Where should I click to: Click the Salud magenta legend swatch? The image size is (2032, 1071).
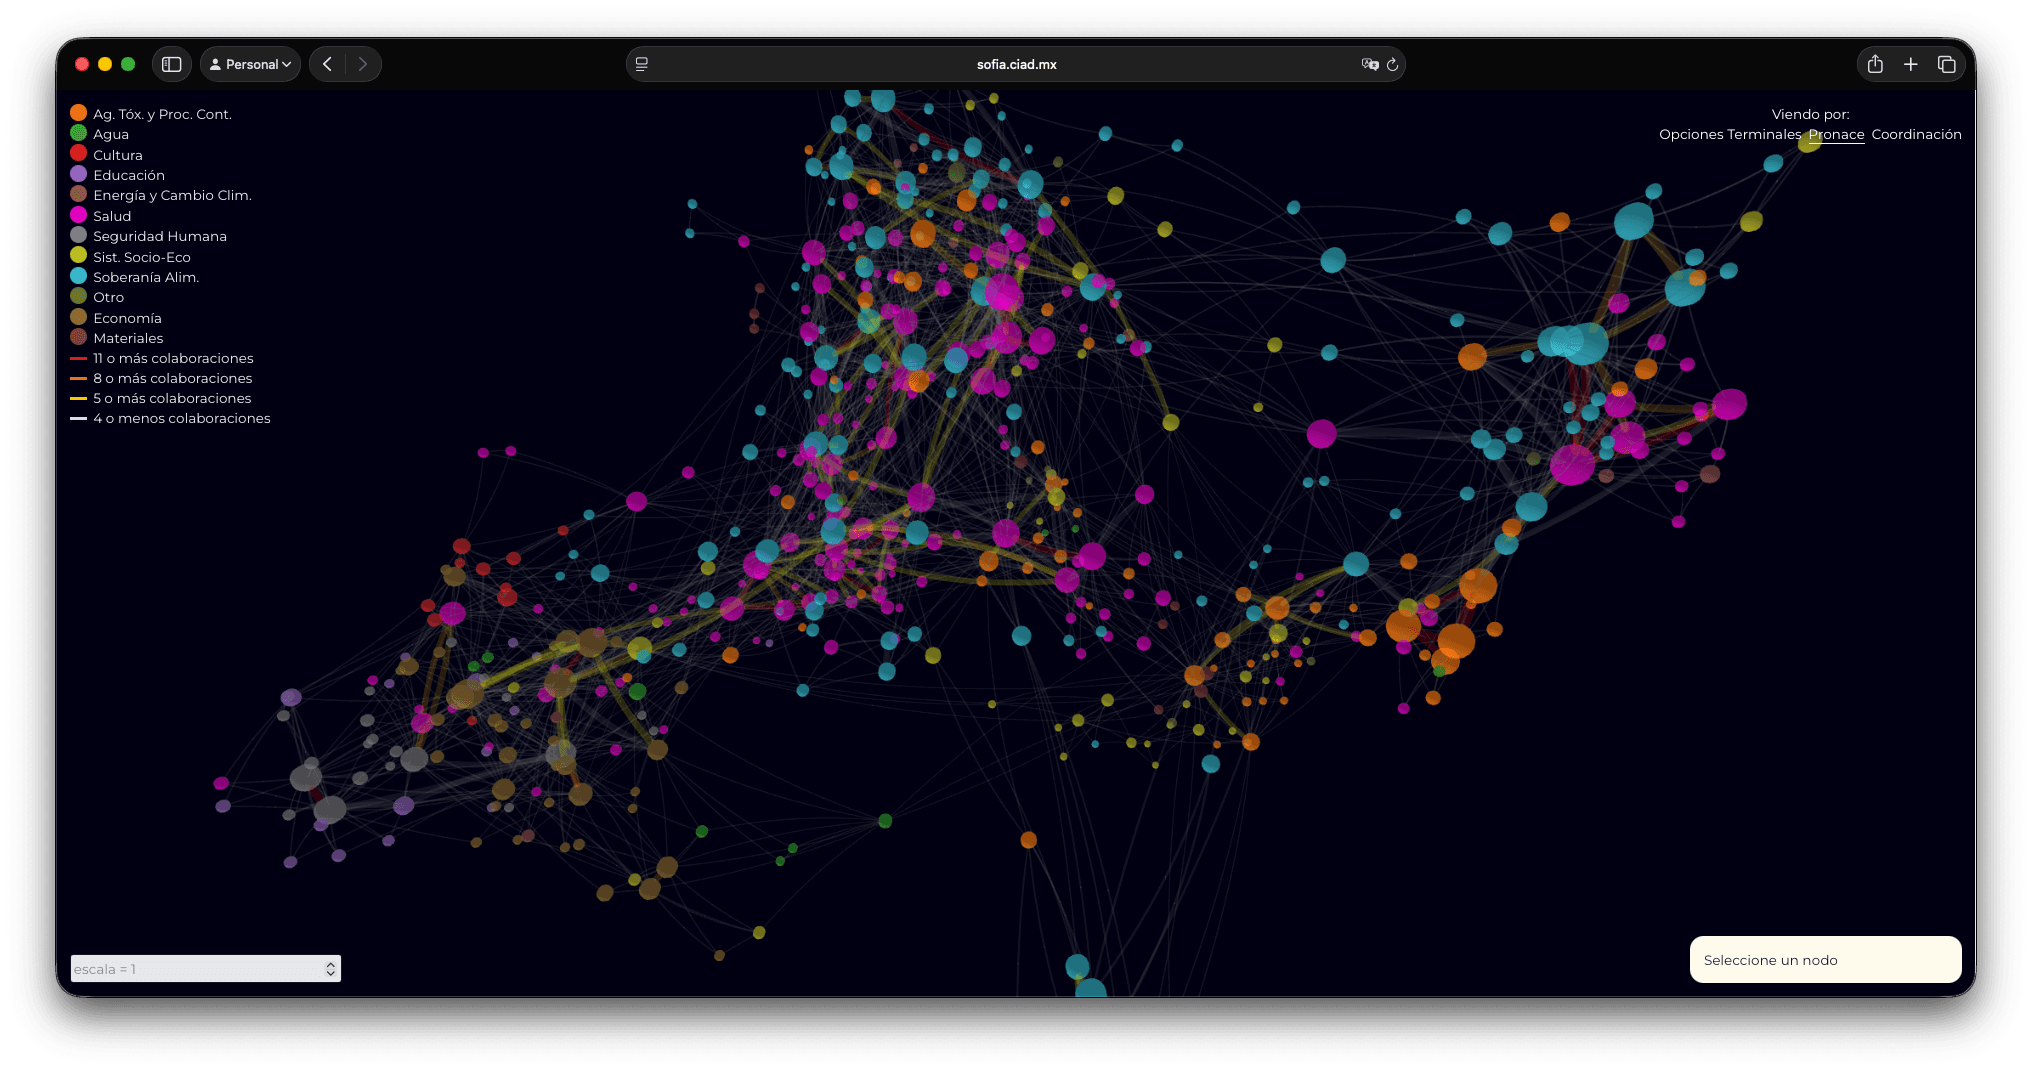tap(78, 215)
